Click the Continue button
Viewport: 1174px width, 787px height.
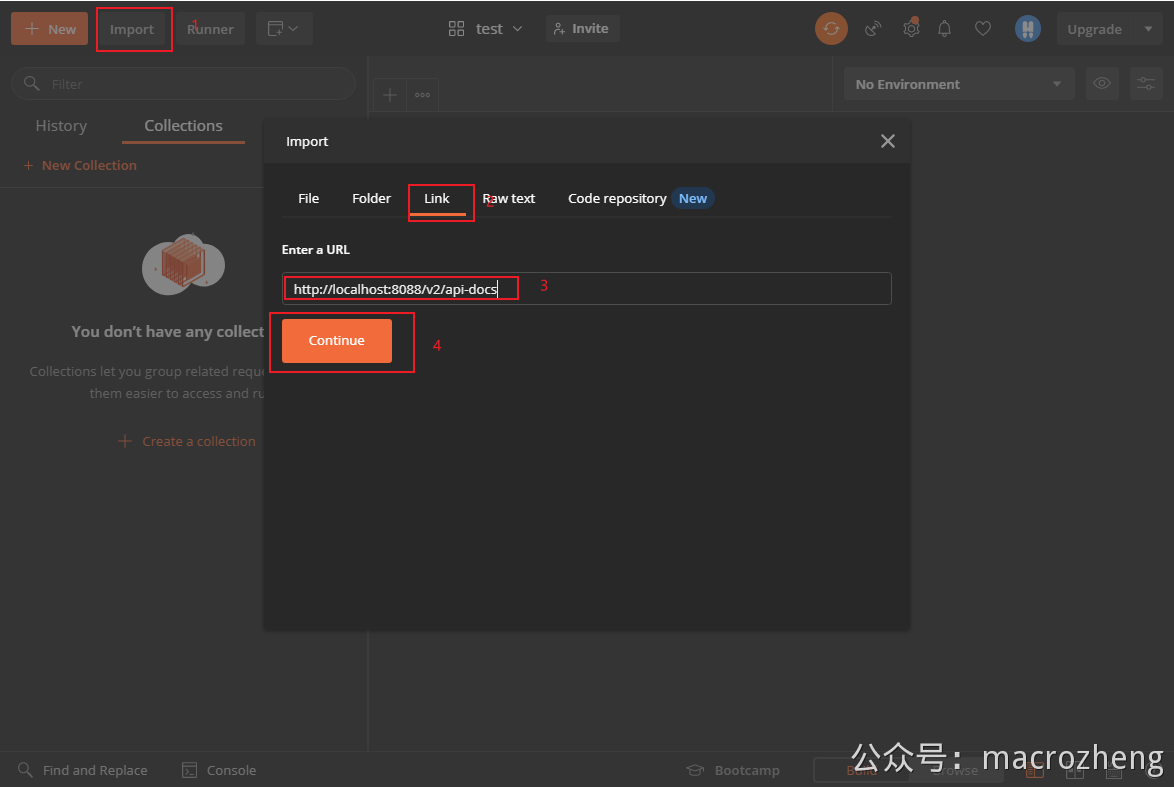[x=337, y=341]
